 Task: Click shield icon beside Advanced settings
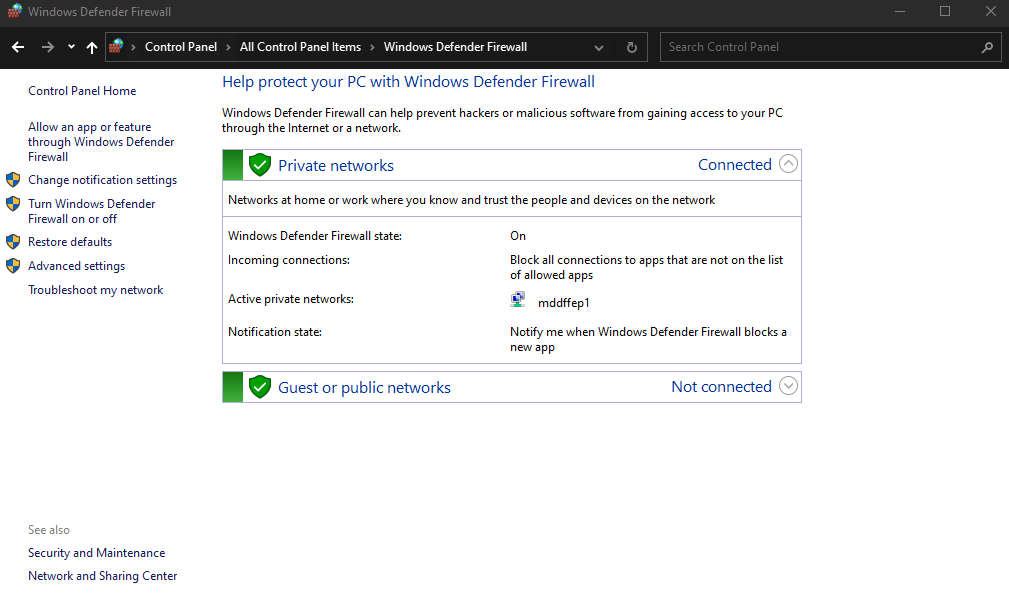pos(13,266)
